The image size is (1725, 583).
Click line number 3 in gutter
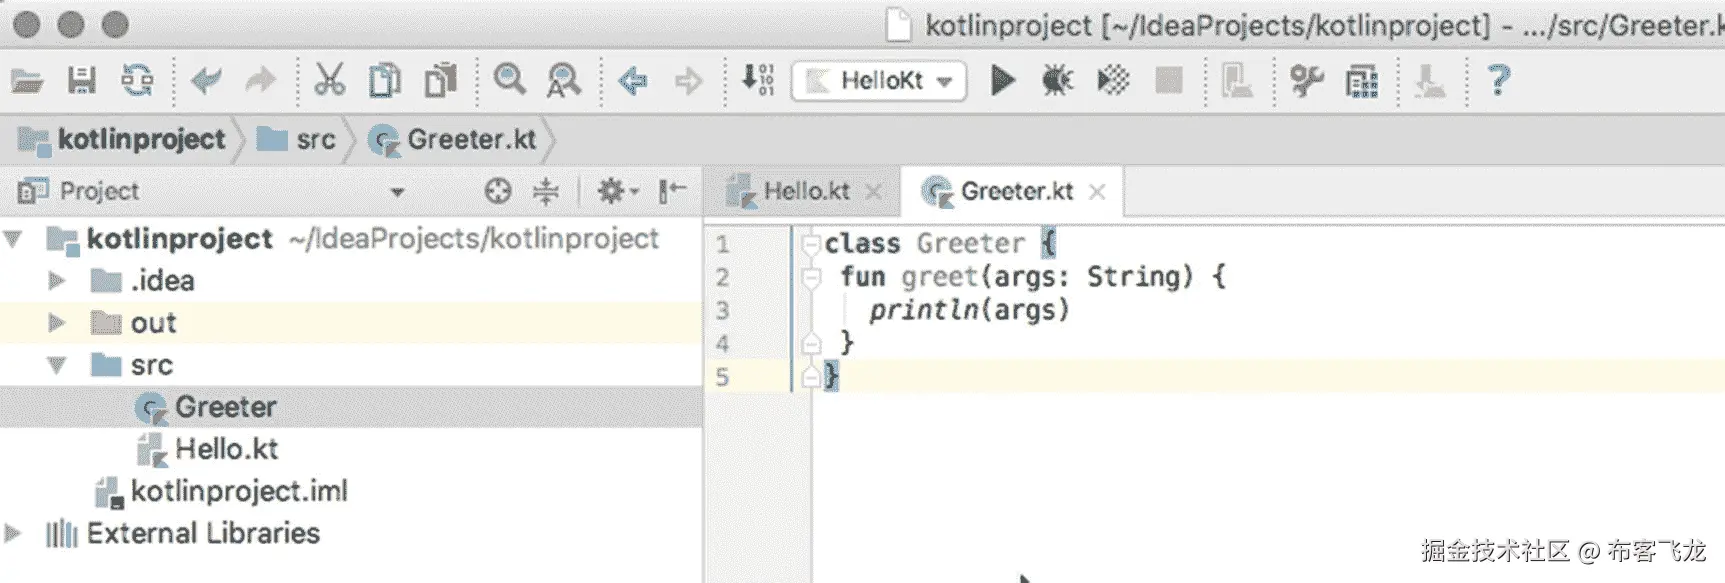(x=722, y=311)
